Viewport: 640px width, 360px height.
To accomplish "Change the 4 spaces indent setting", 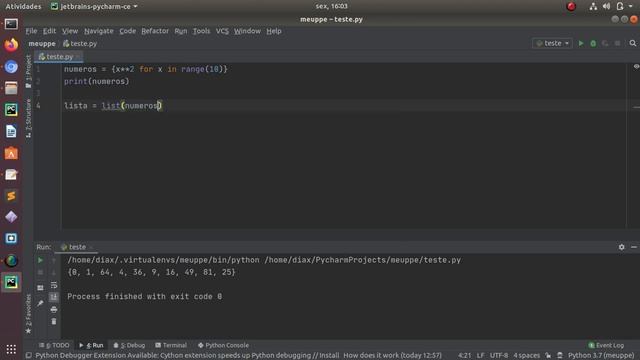I will 527,356.
